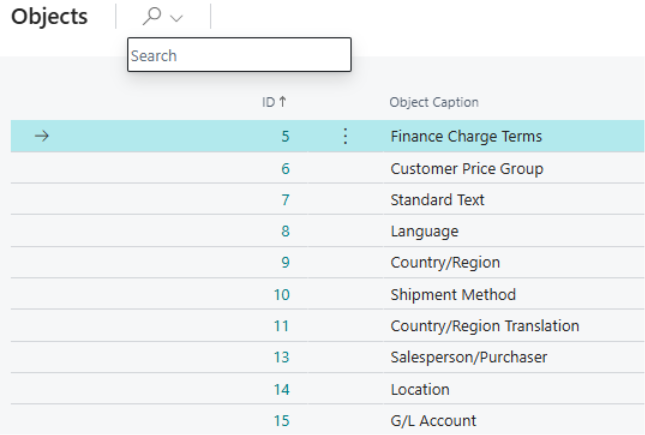Select the Customer Price Group caption cell
Screen dimensions: 645x435
click(466, 169)
